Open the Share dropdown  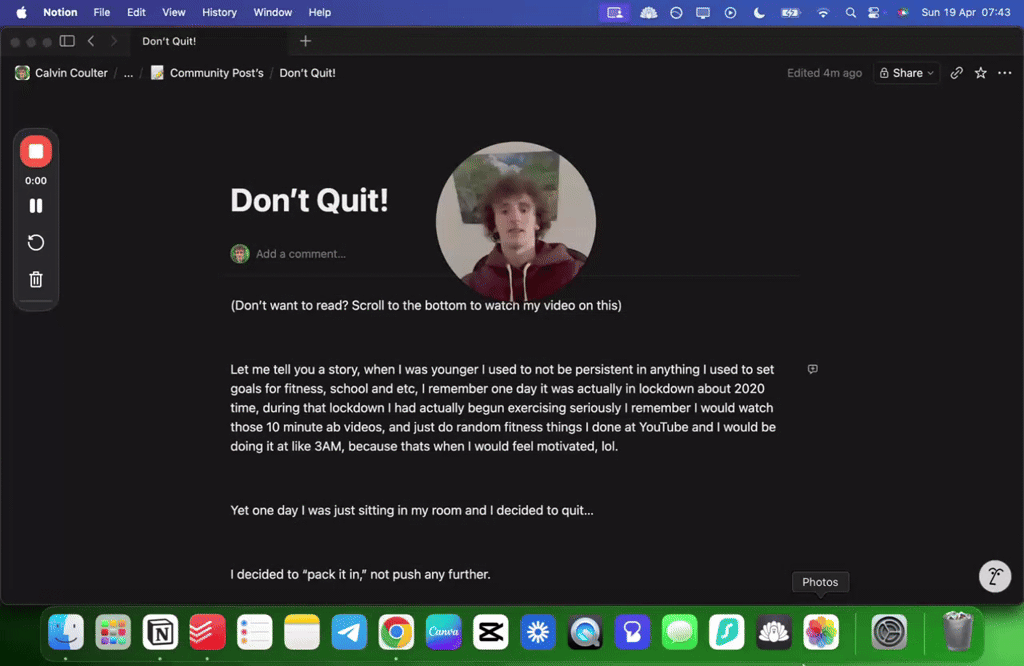click(x=906, y=73)
